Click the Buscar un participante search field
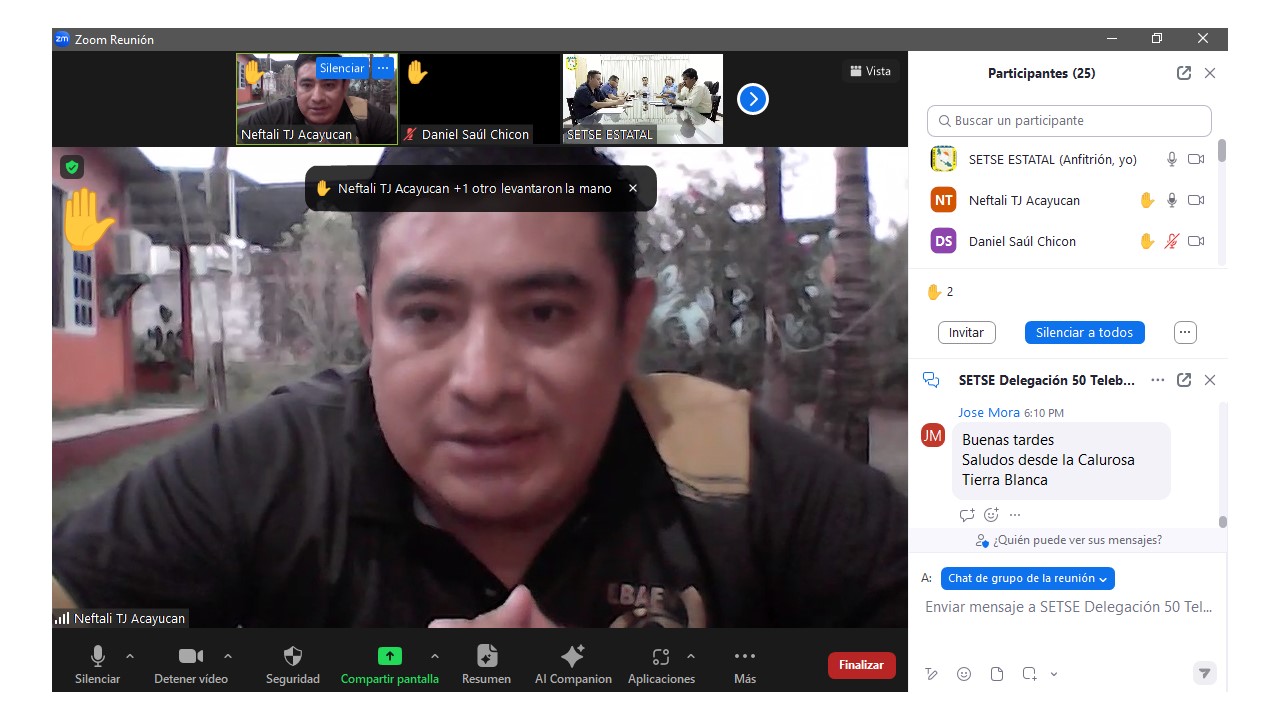This screenshot has height=720, width=1280. 1069,121
